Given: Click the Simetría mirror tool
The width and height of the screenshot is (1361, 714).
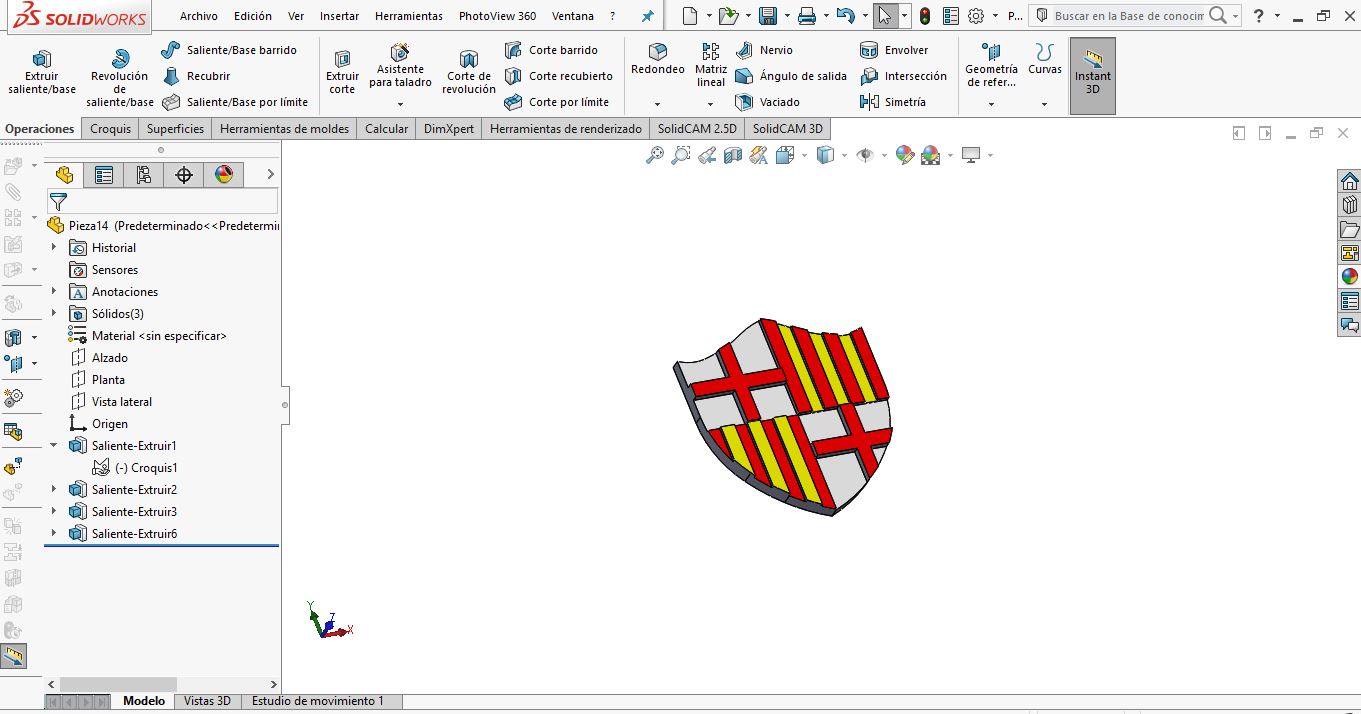Looking at the screenshot, I should coord(893,102).
